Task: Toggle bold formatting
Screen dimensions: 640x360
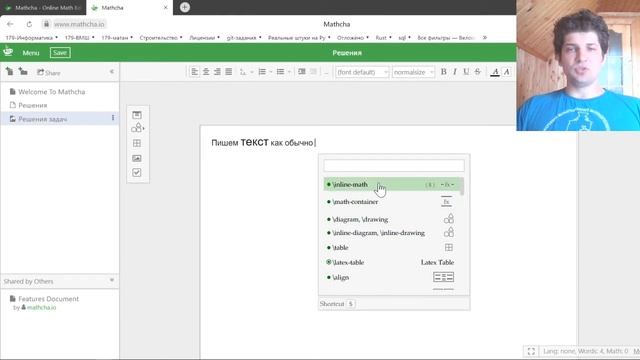Action: click(443, 72)
